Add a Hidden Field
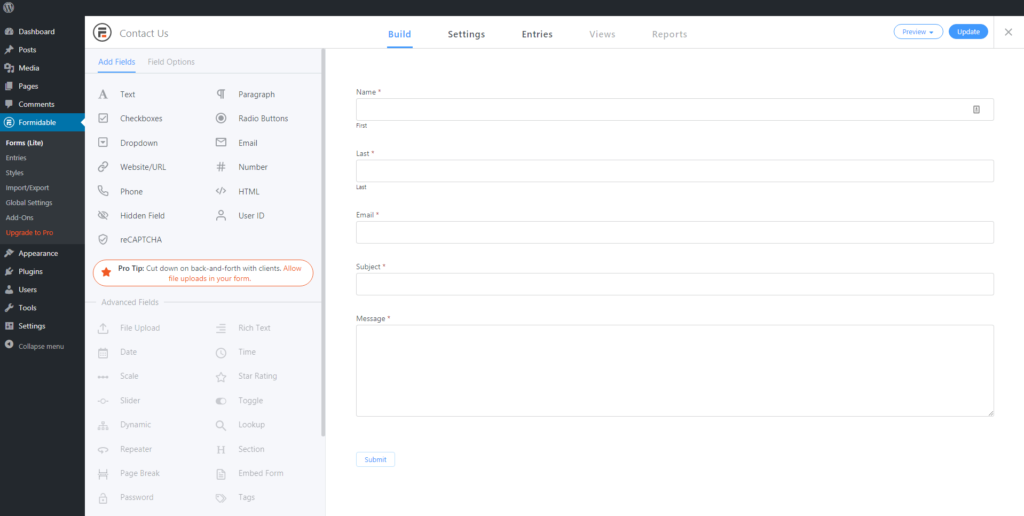Screen dimensions: 1024x516 pyautogui.click(x=144, y=216)
